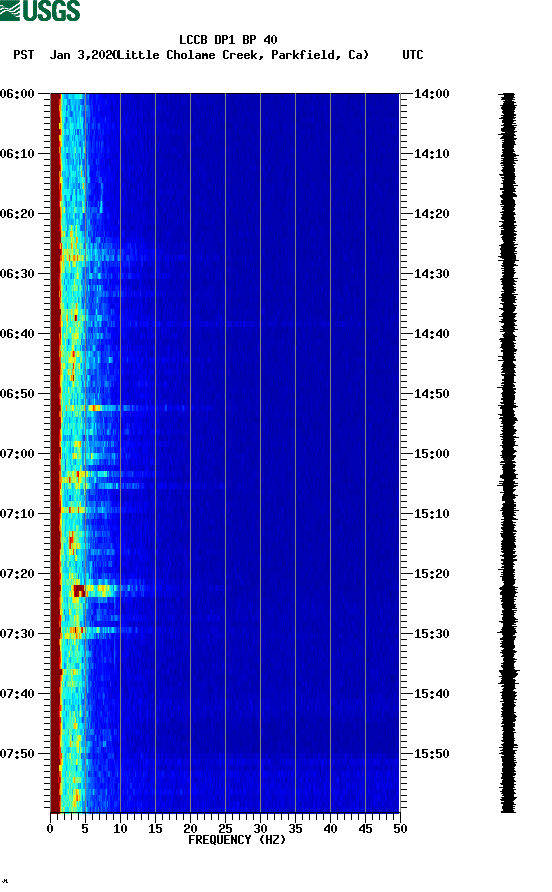Click the 06:00 PST time label
Image resolution: width=552 pixels, height=892 pixels.
pos(17,94)
